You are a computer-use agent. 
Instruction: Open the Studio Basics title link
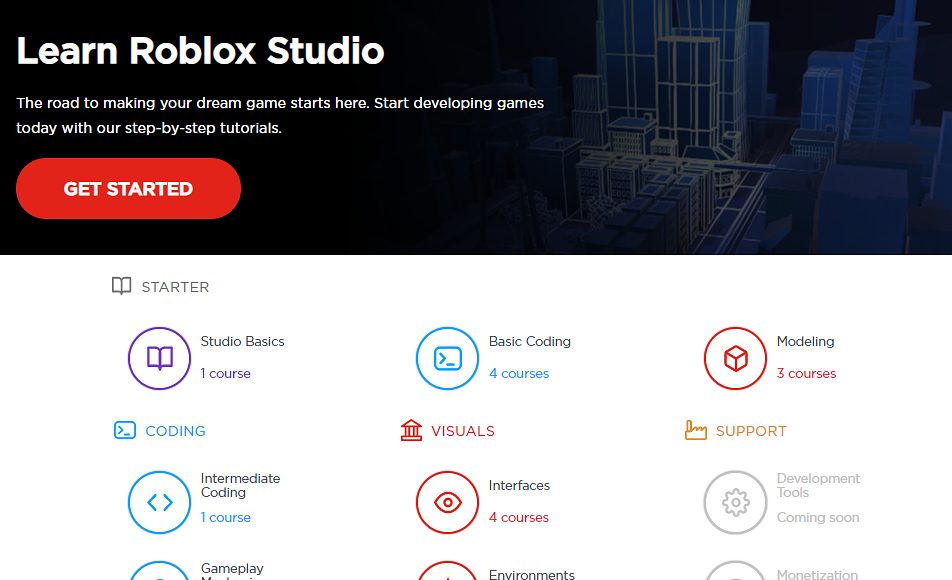coord(242,341)
